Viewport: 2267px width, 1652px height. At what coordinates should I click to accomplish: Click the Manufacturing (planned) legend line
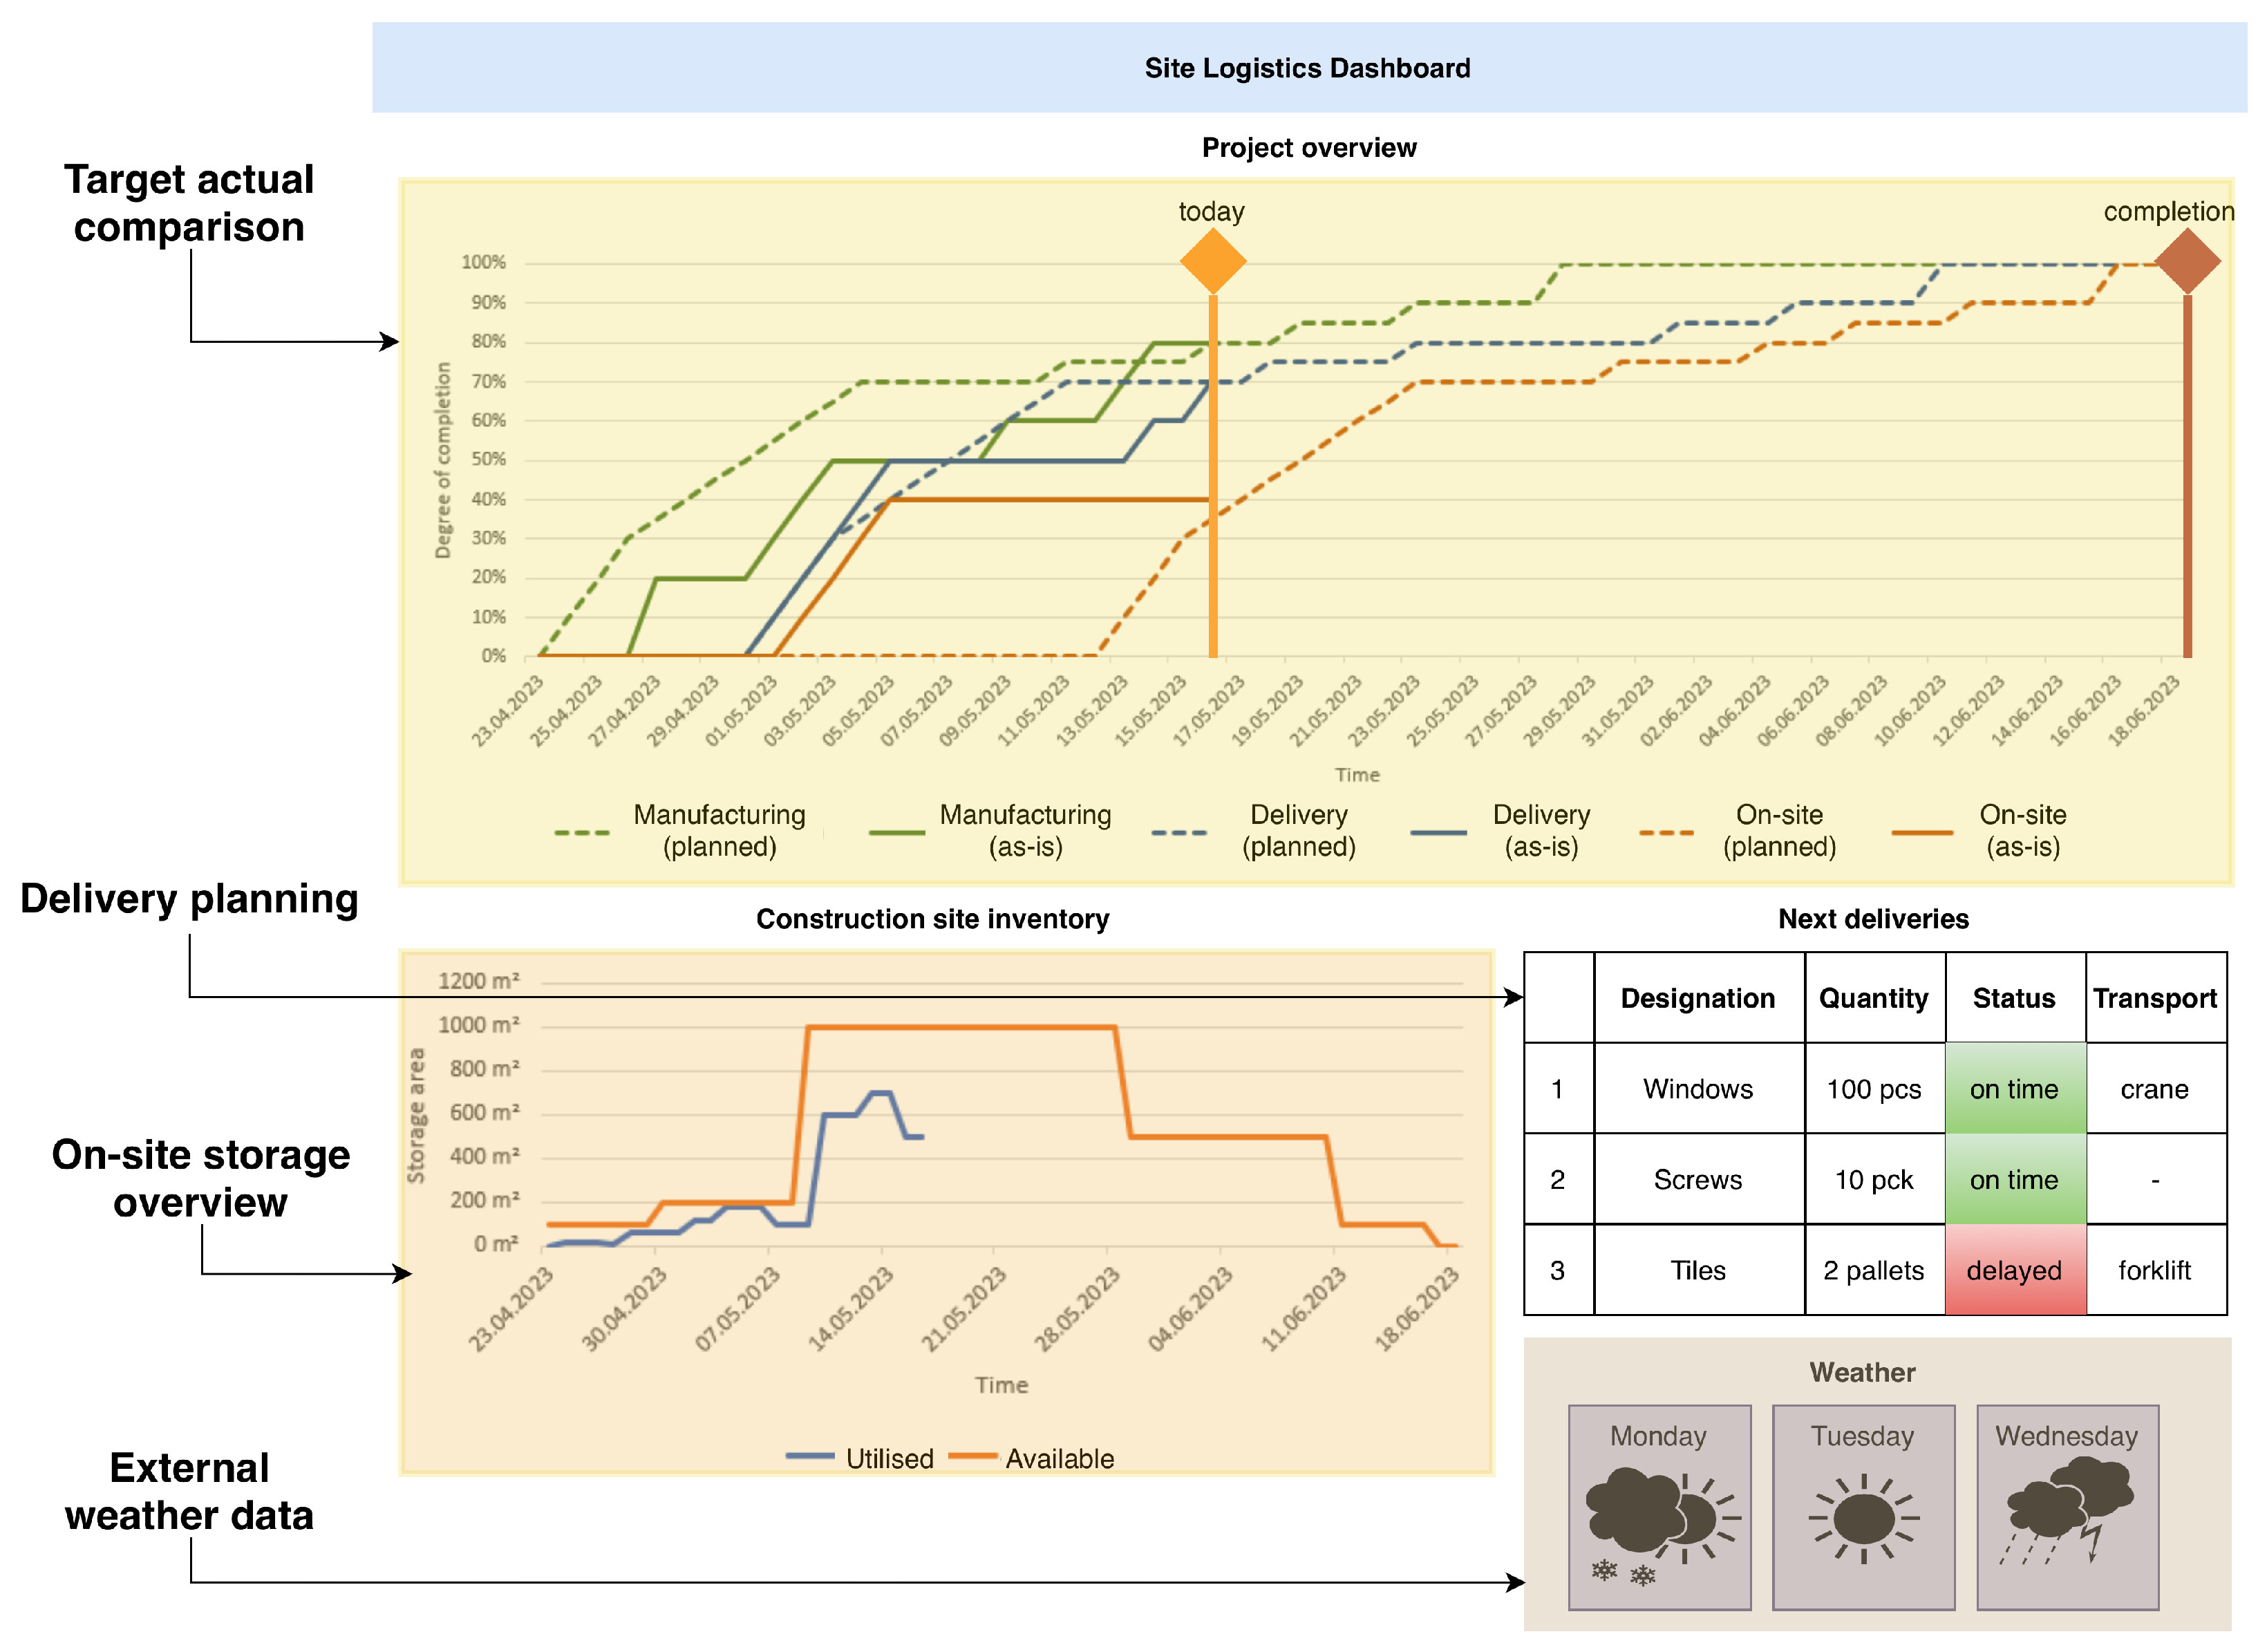(x=582, y=832)
